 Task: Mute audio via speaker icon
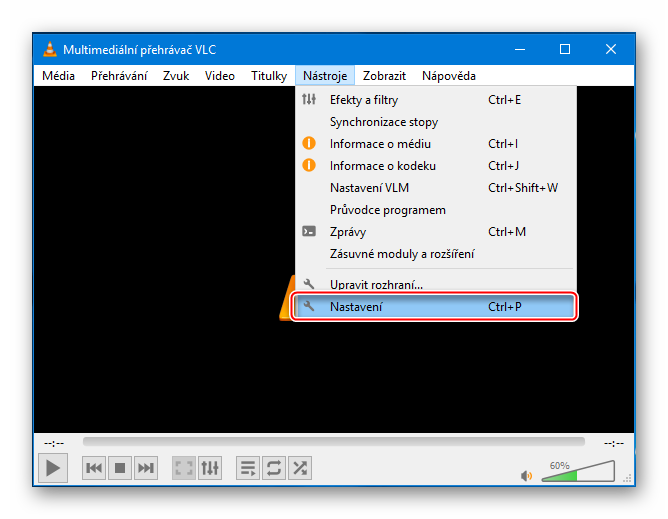(x=527, y=476)
